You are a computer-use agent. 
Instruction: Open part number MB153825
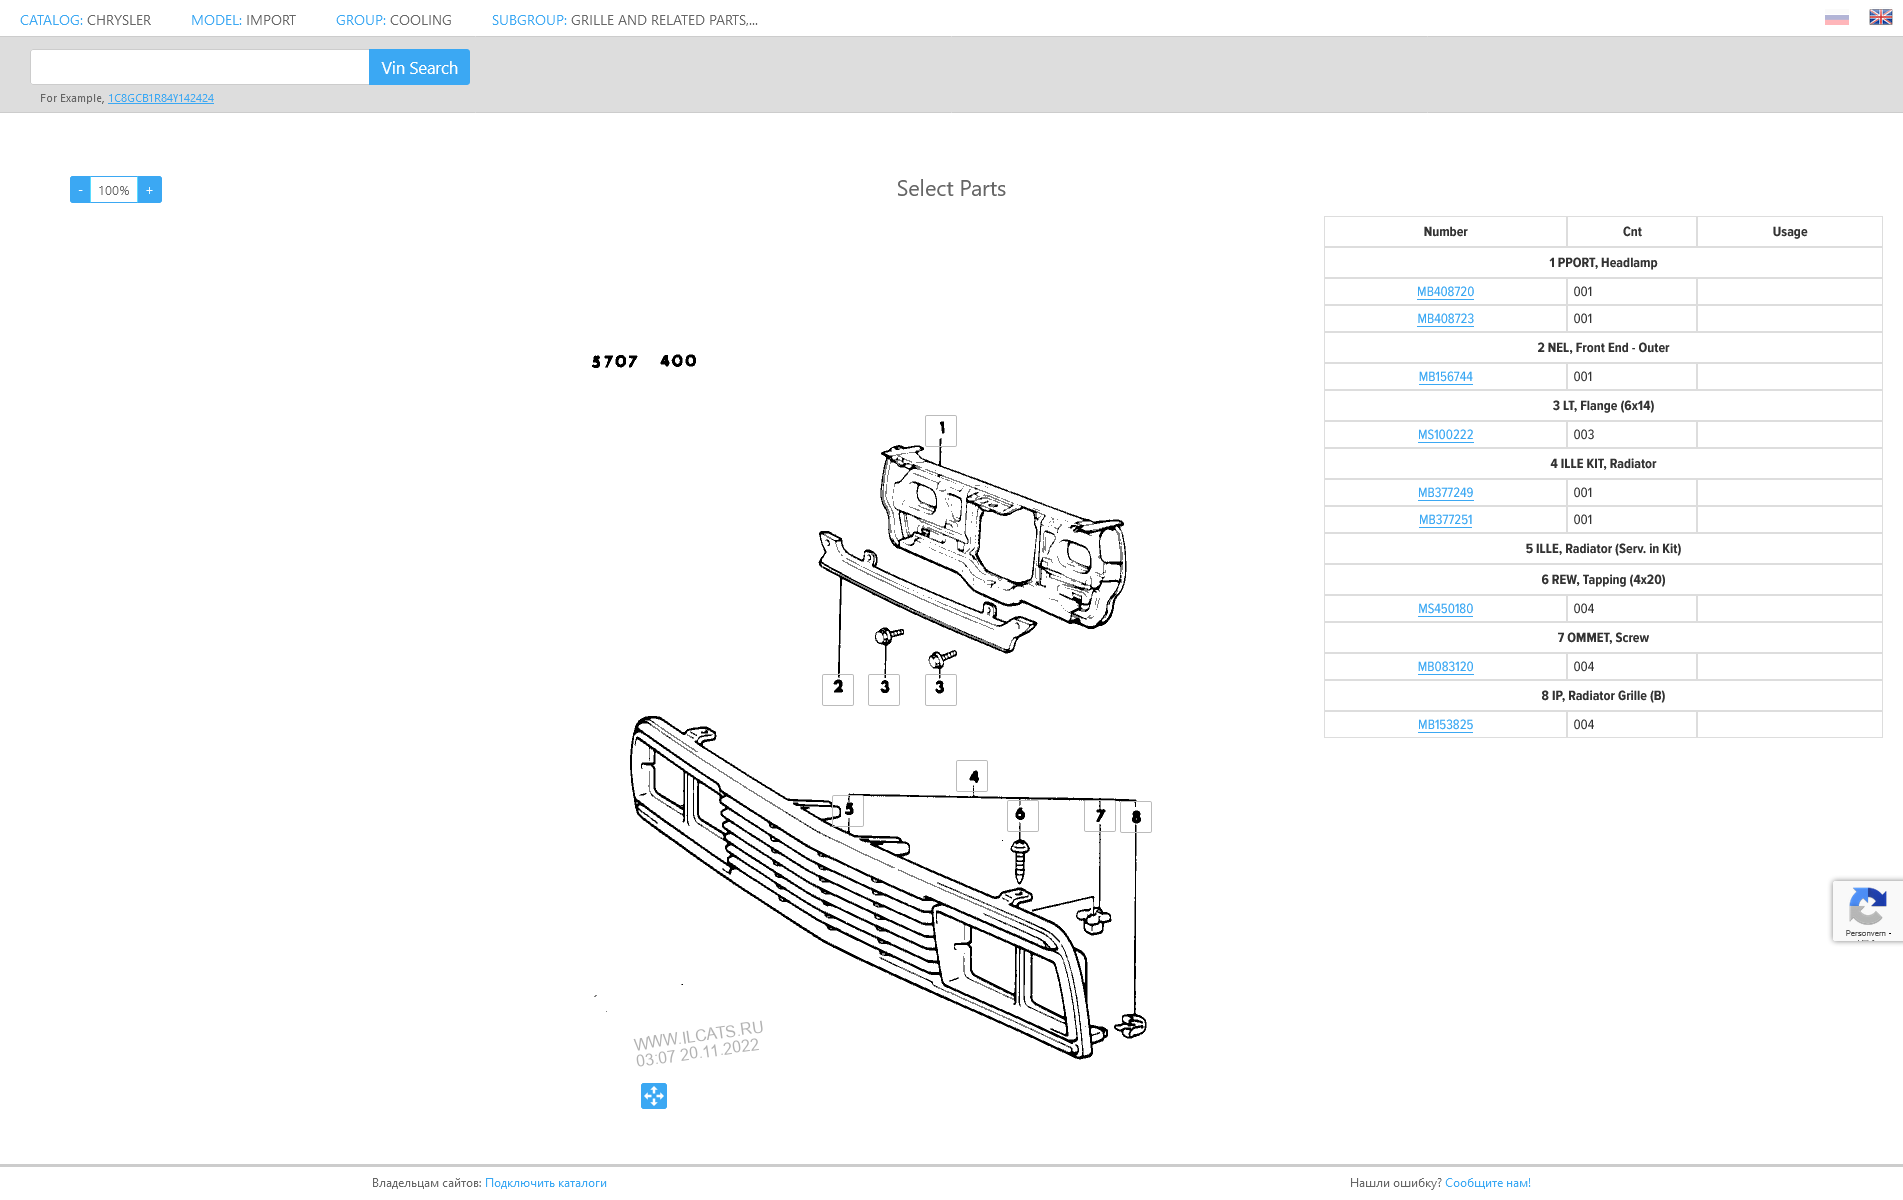(1445, 725)
